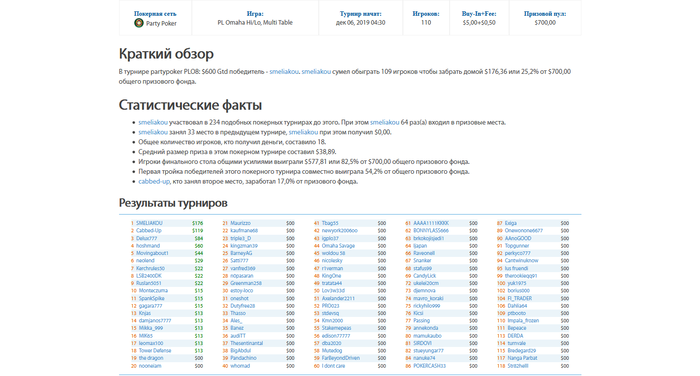Open Thasso at rank 33
700x376 pixels.
[x=238, y=313]
